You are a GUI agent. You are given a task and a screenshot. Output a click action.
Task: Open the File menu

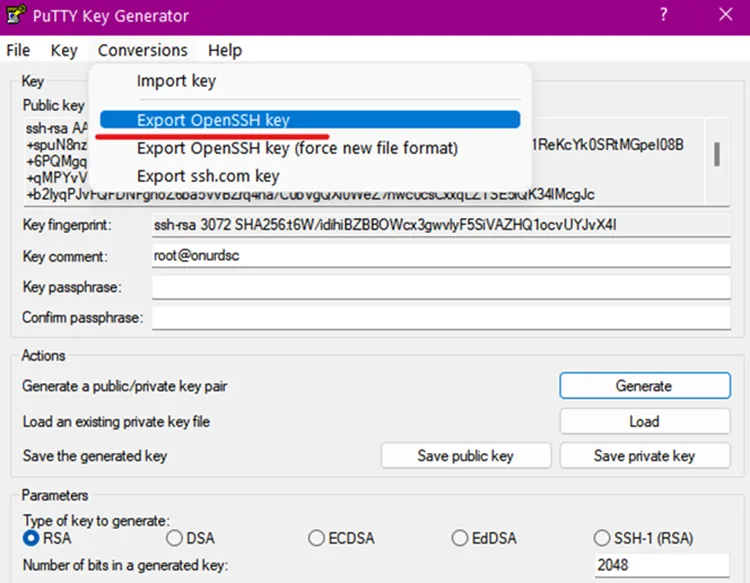click(18, 50)
